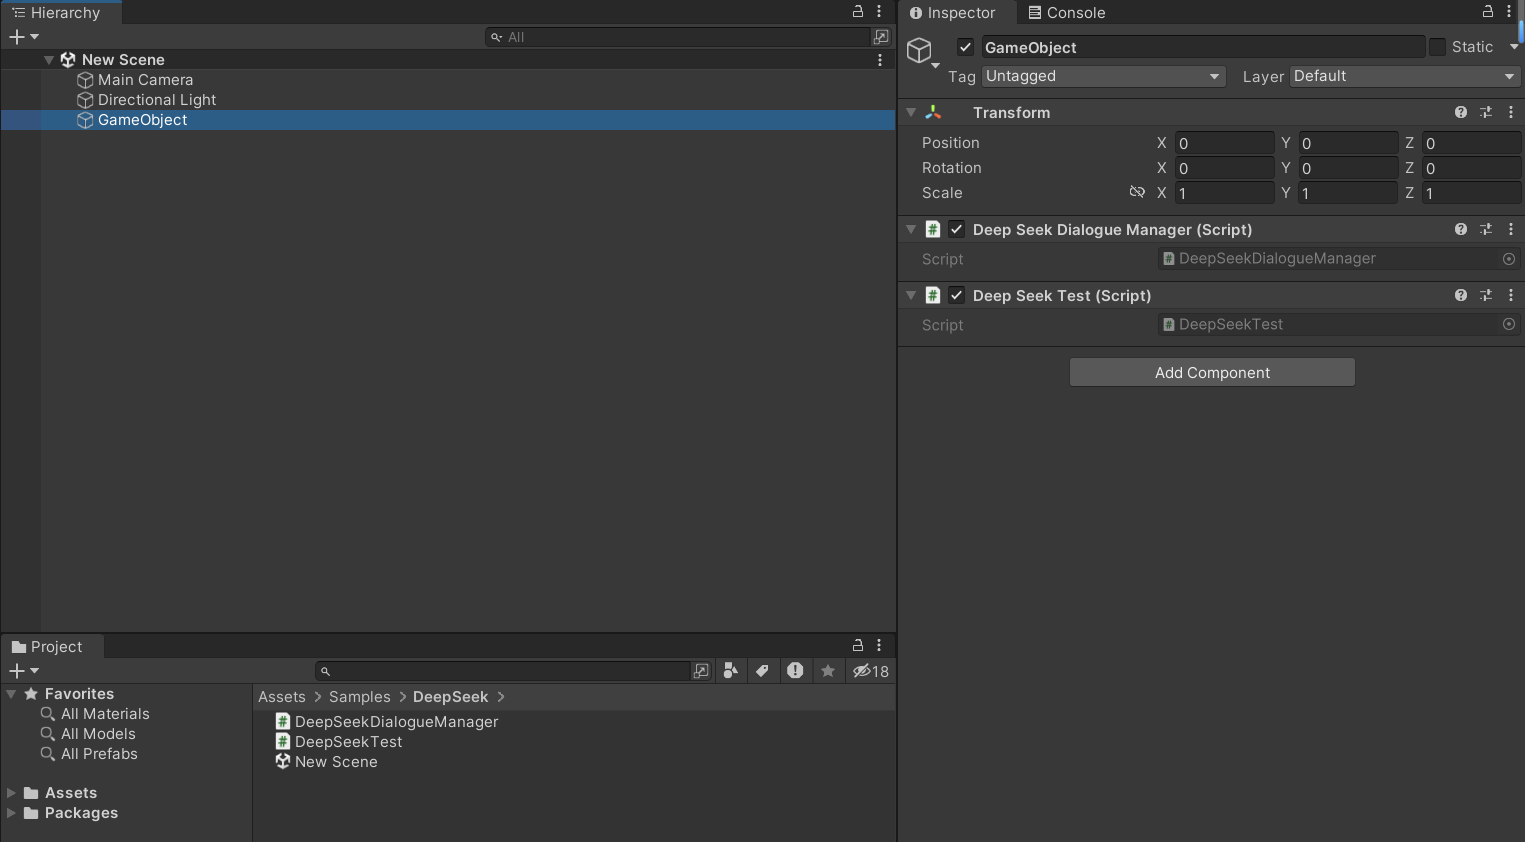Toggle the Static checkbox

click(x=1437, y=47)
